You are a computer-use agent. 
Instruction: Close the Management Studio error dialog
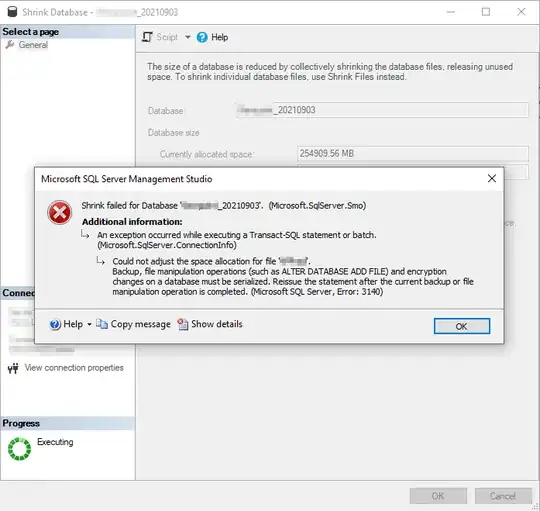(492, 178)
